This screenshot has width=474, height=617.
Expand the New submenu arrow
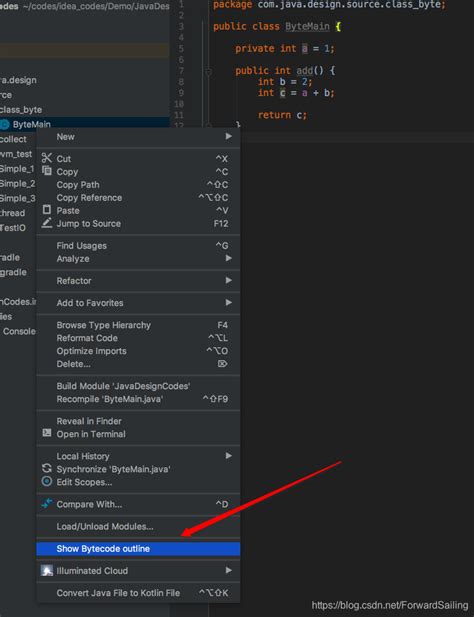pos(229,136)
